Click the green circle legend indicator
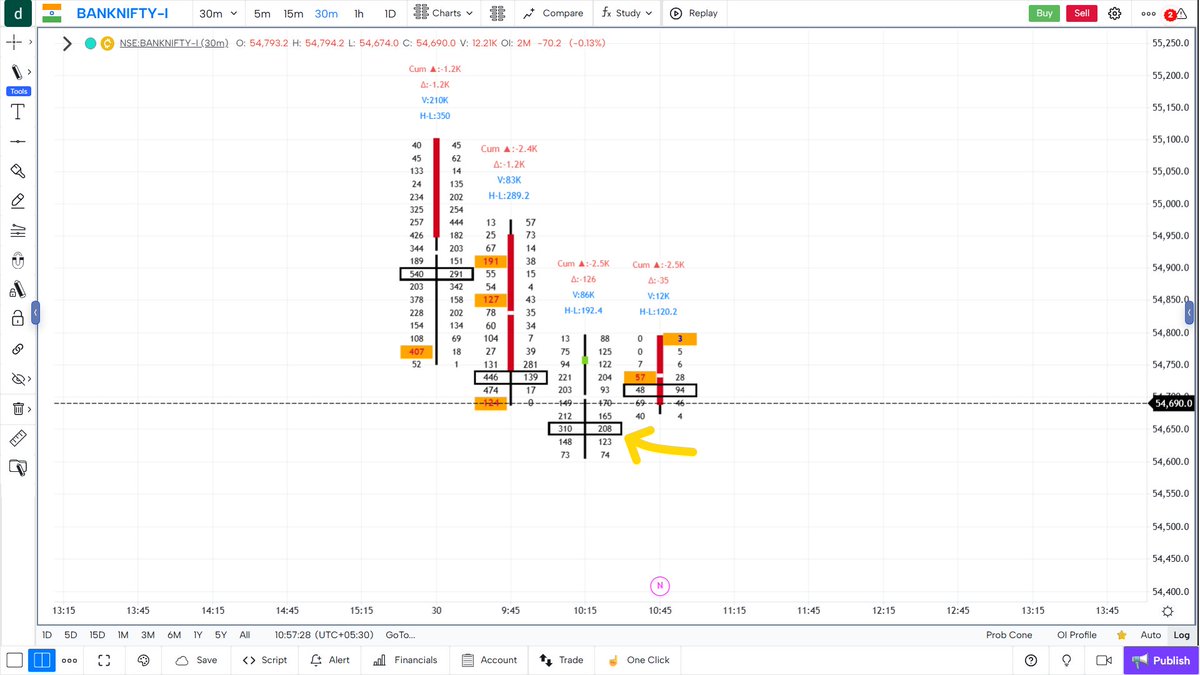Image resolution: width=1200 pixels, height=675 pixels. [90, 43]
